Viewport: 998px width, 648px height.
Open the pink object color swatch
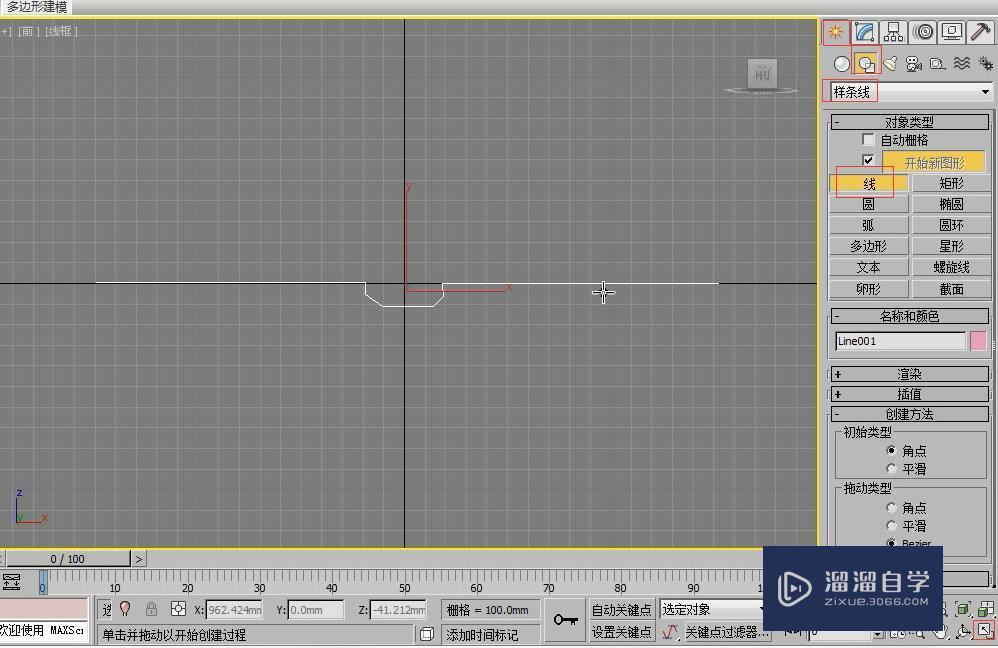978,341
